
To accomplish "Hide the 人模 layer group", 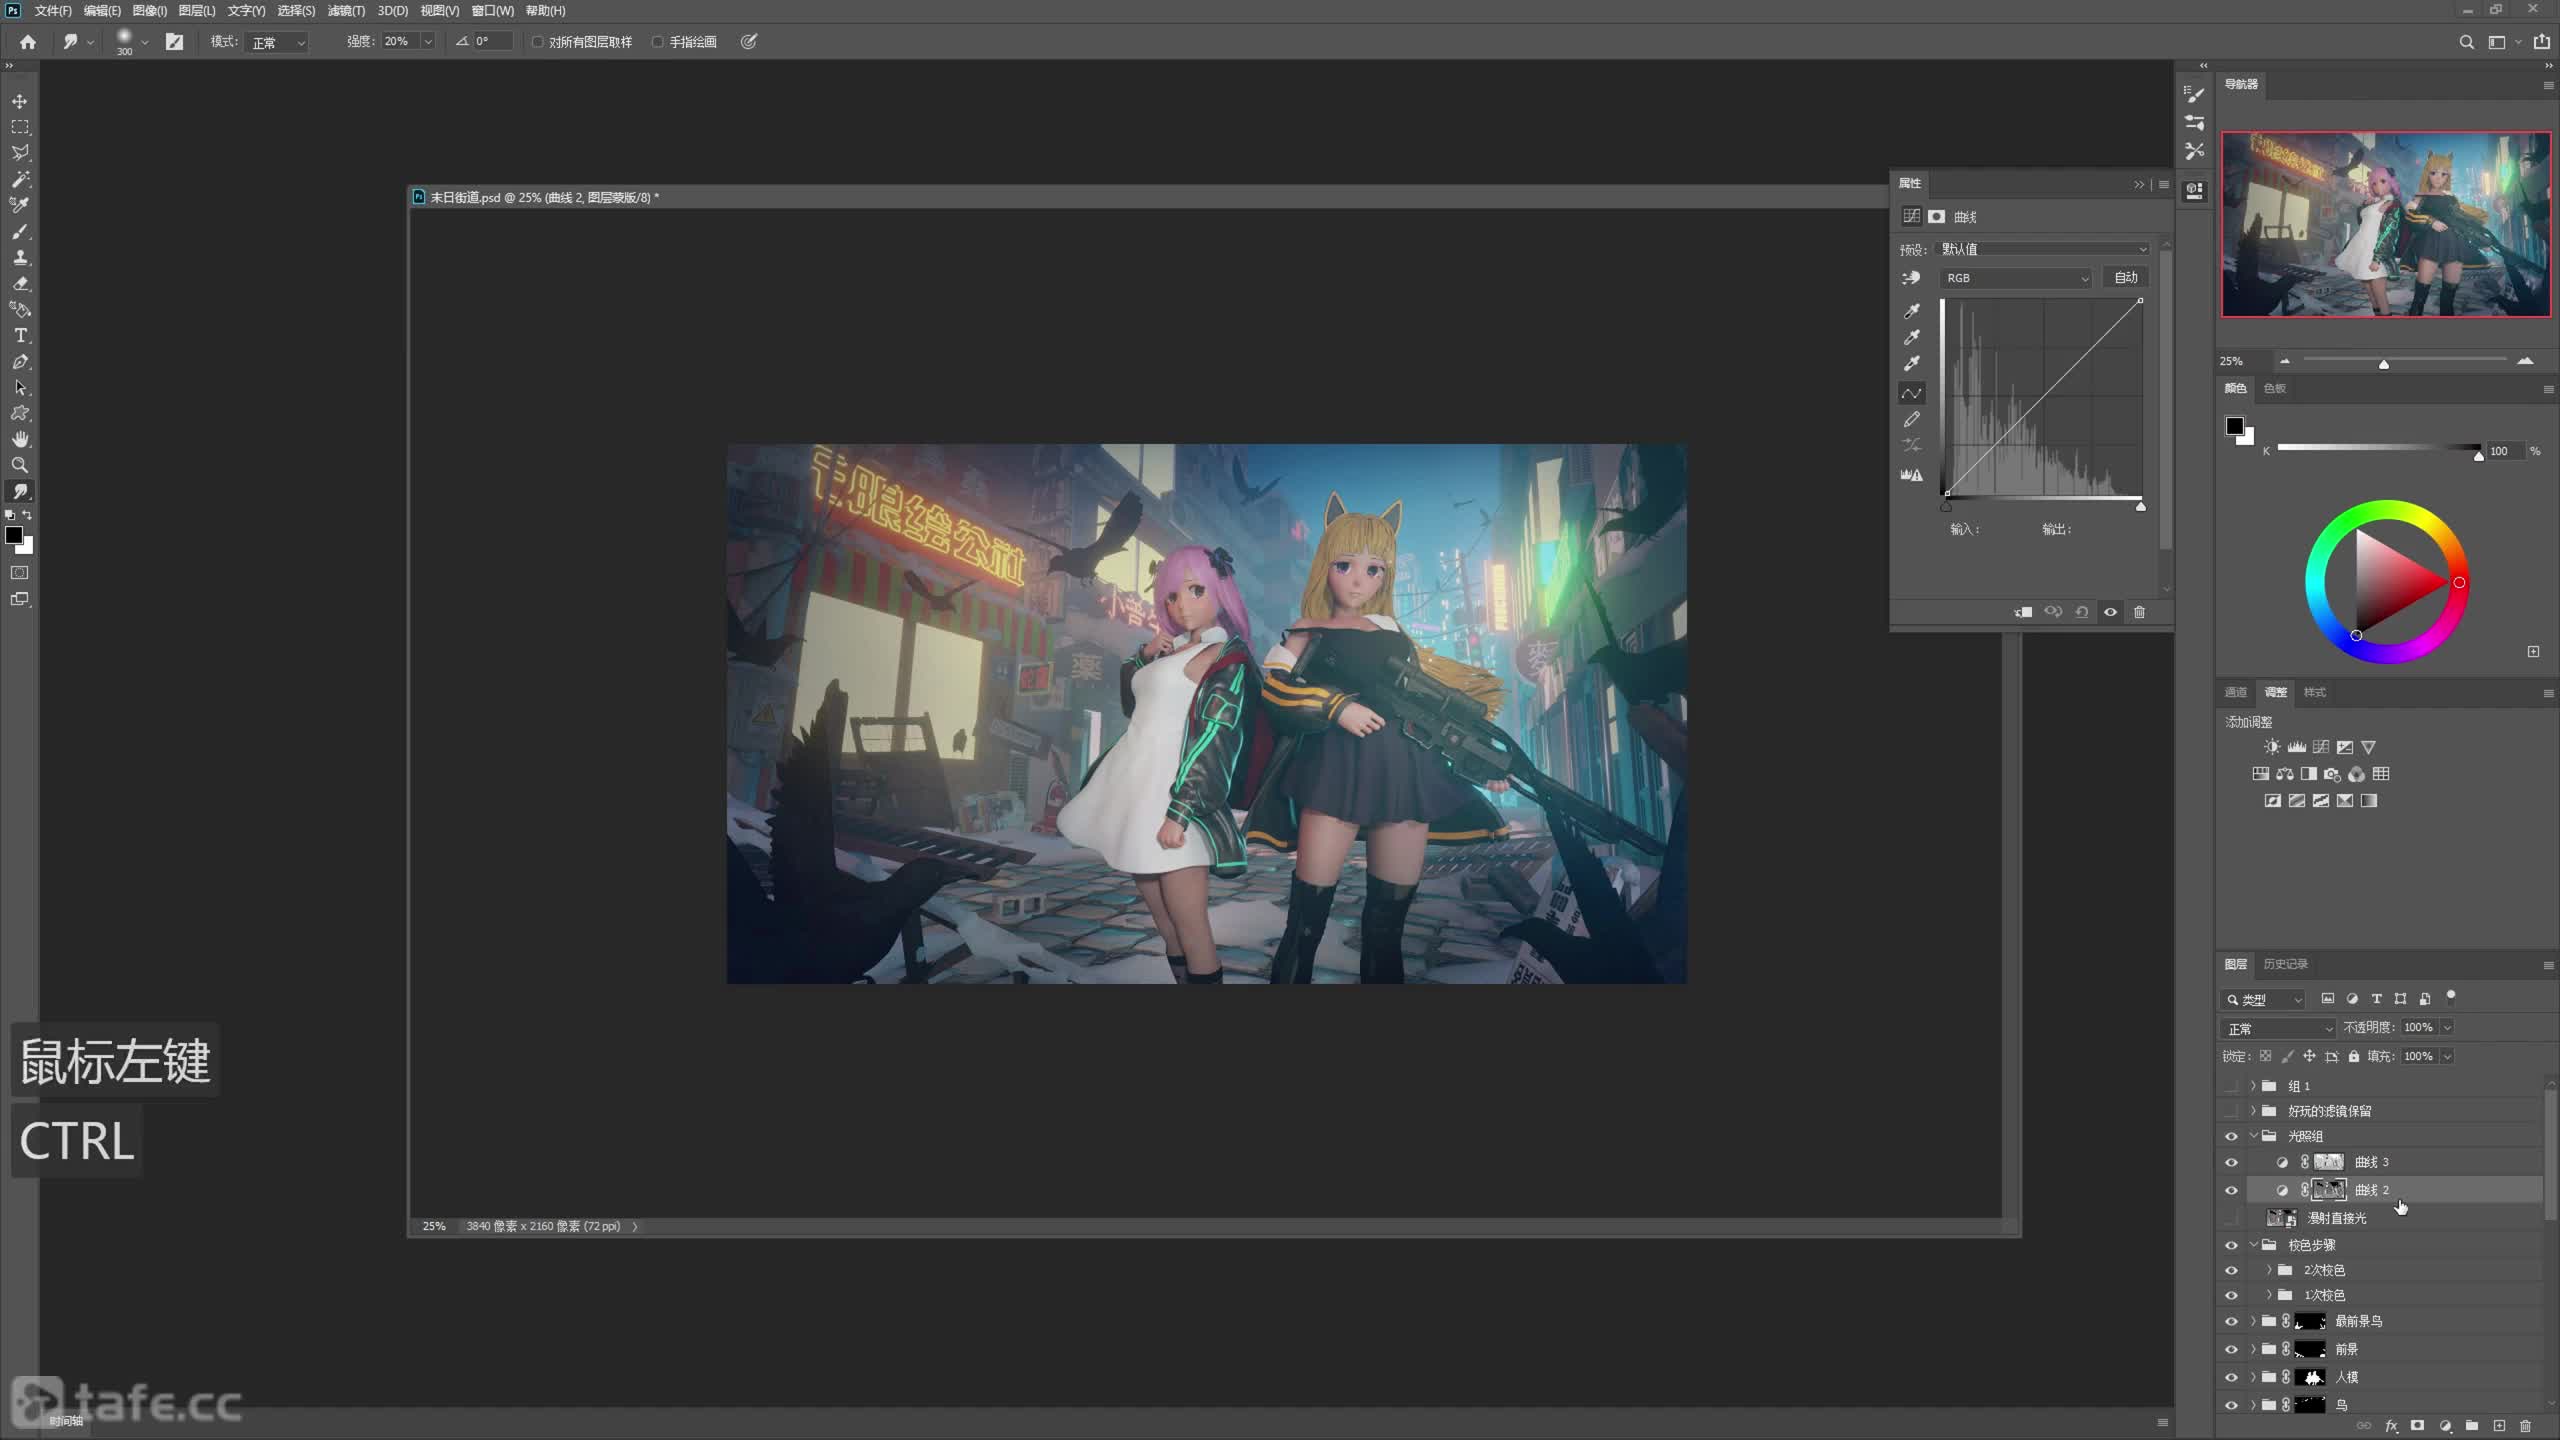I will [x=2231, y=1377].
